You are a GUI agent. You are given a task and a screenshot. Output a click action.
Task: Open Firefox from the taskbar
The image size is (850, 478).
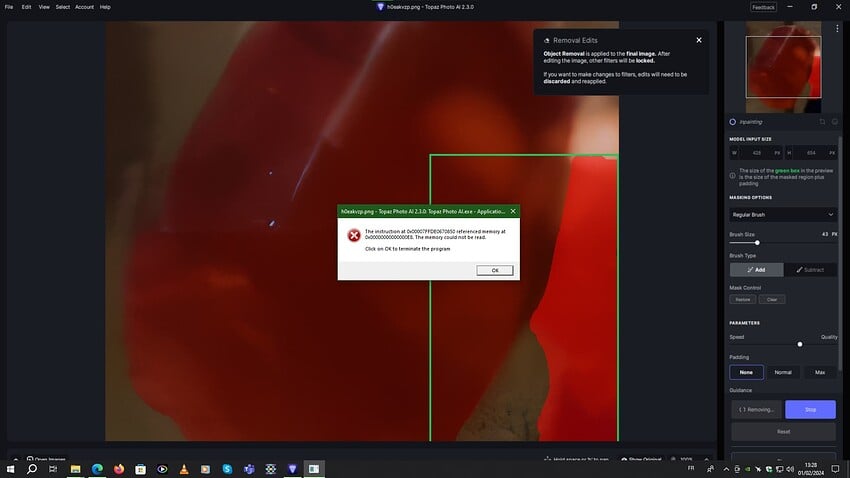coord(119,468)
